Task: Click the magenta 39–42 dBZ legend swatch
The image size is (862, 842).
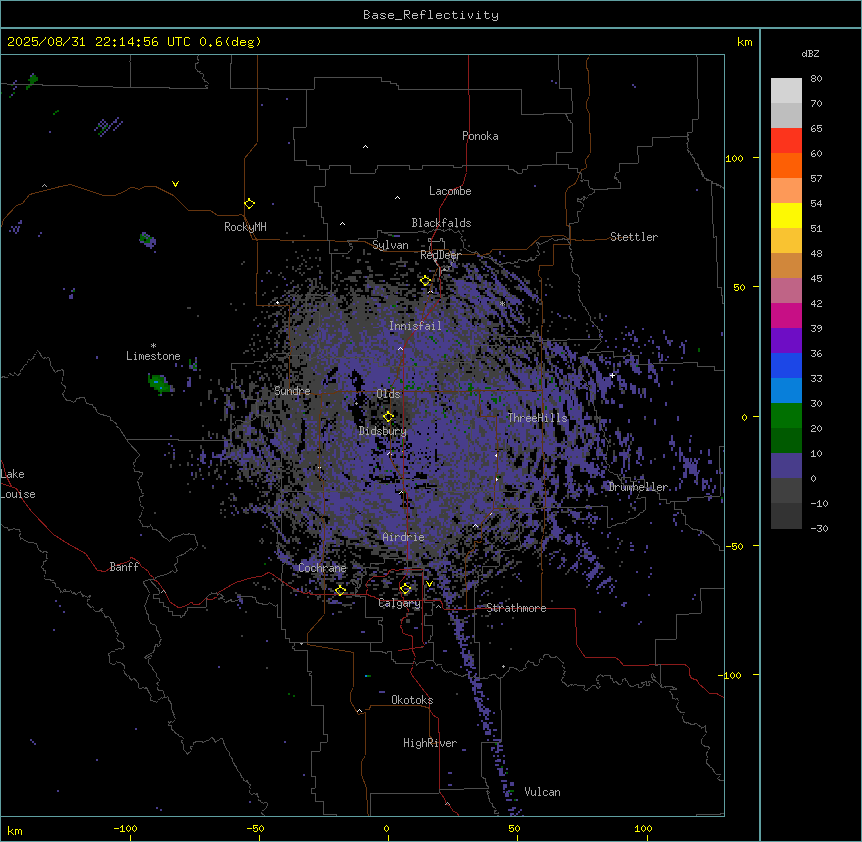Action: (x=786, y=315)
